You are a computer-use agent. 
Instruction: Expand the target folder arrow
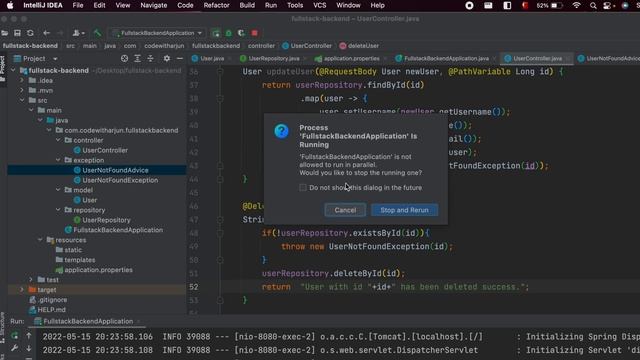click(x=22, y=290)
